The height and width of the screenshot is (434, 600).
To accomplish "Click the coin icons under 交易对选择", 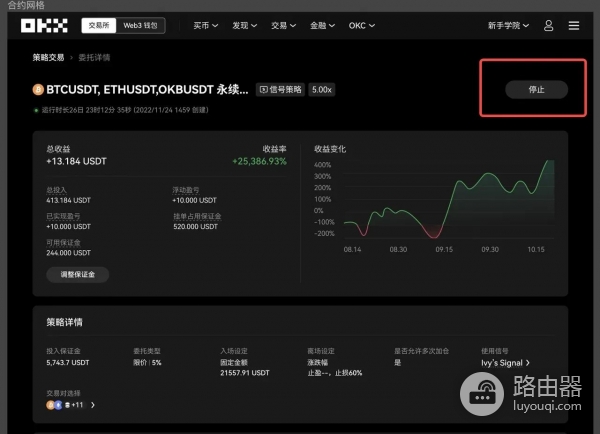I will 58,405.
